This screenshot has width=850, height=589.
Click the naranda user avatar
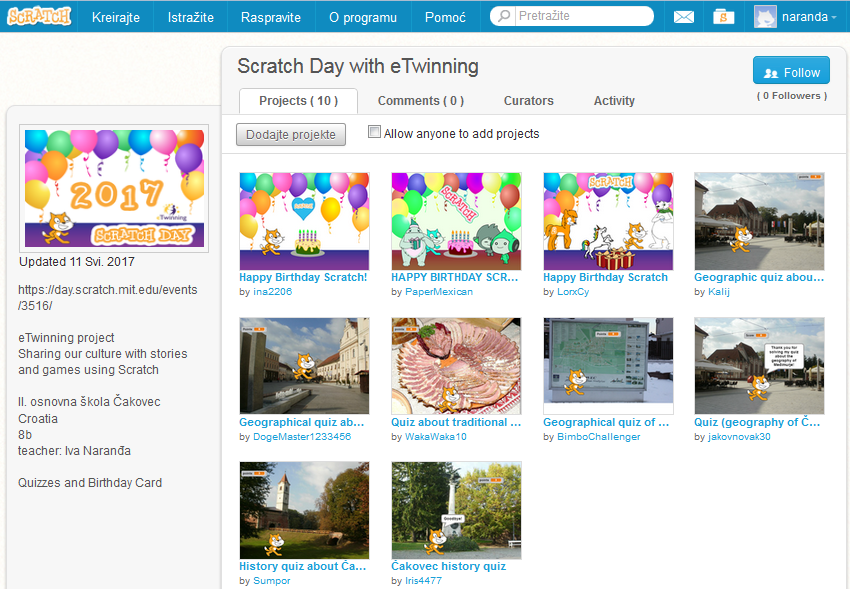765,17
